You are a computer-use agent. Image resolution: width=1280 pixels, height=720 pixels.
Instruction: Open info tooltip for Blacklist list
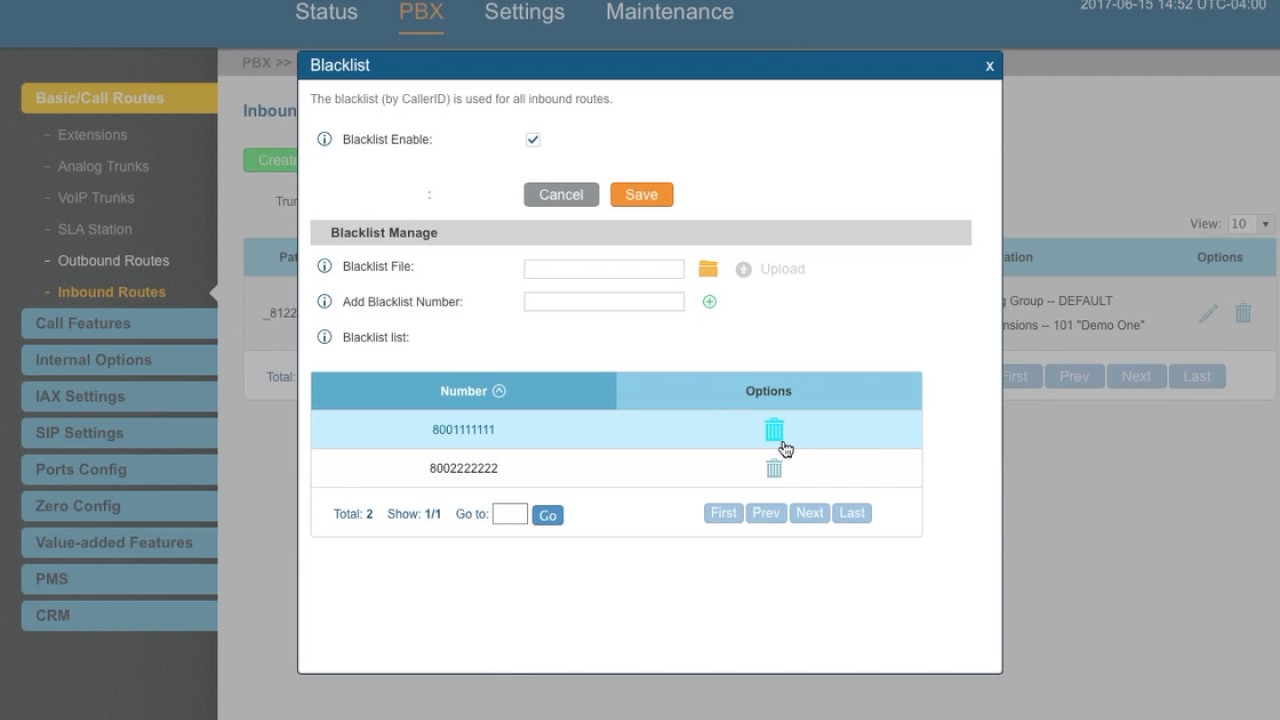point(324,337)
